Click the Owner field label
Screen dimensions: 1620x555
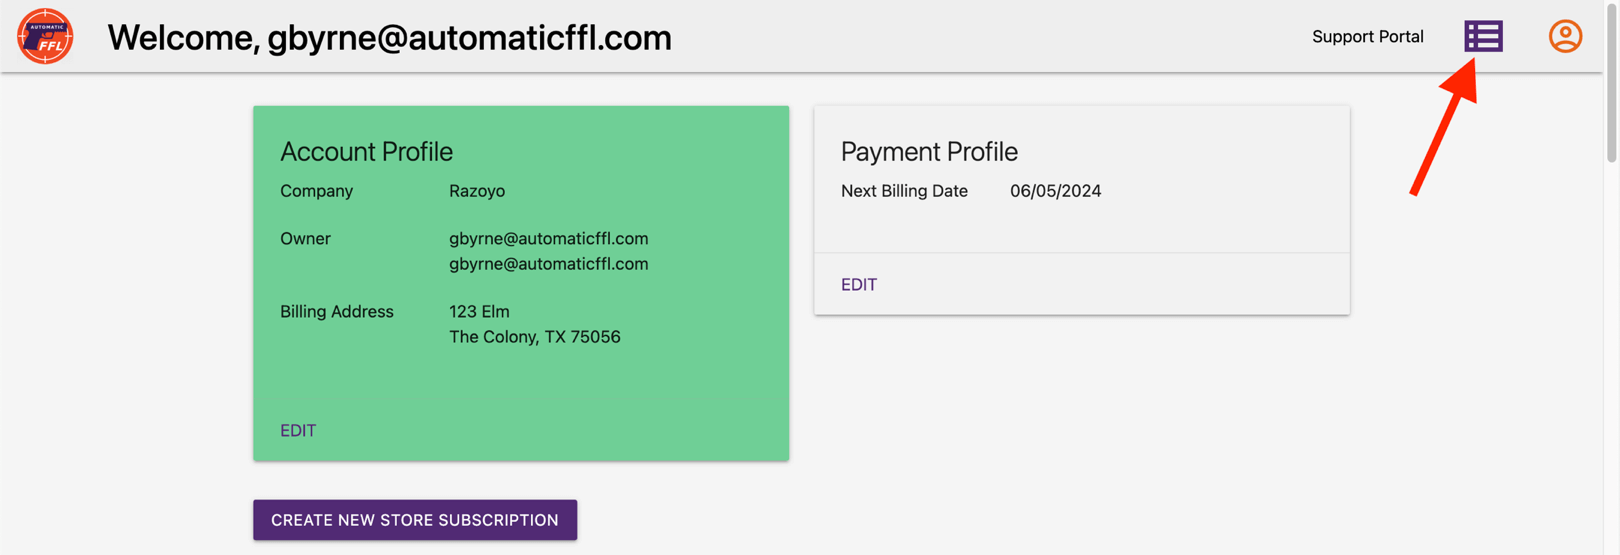[305, 239]
